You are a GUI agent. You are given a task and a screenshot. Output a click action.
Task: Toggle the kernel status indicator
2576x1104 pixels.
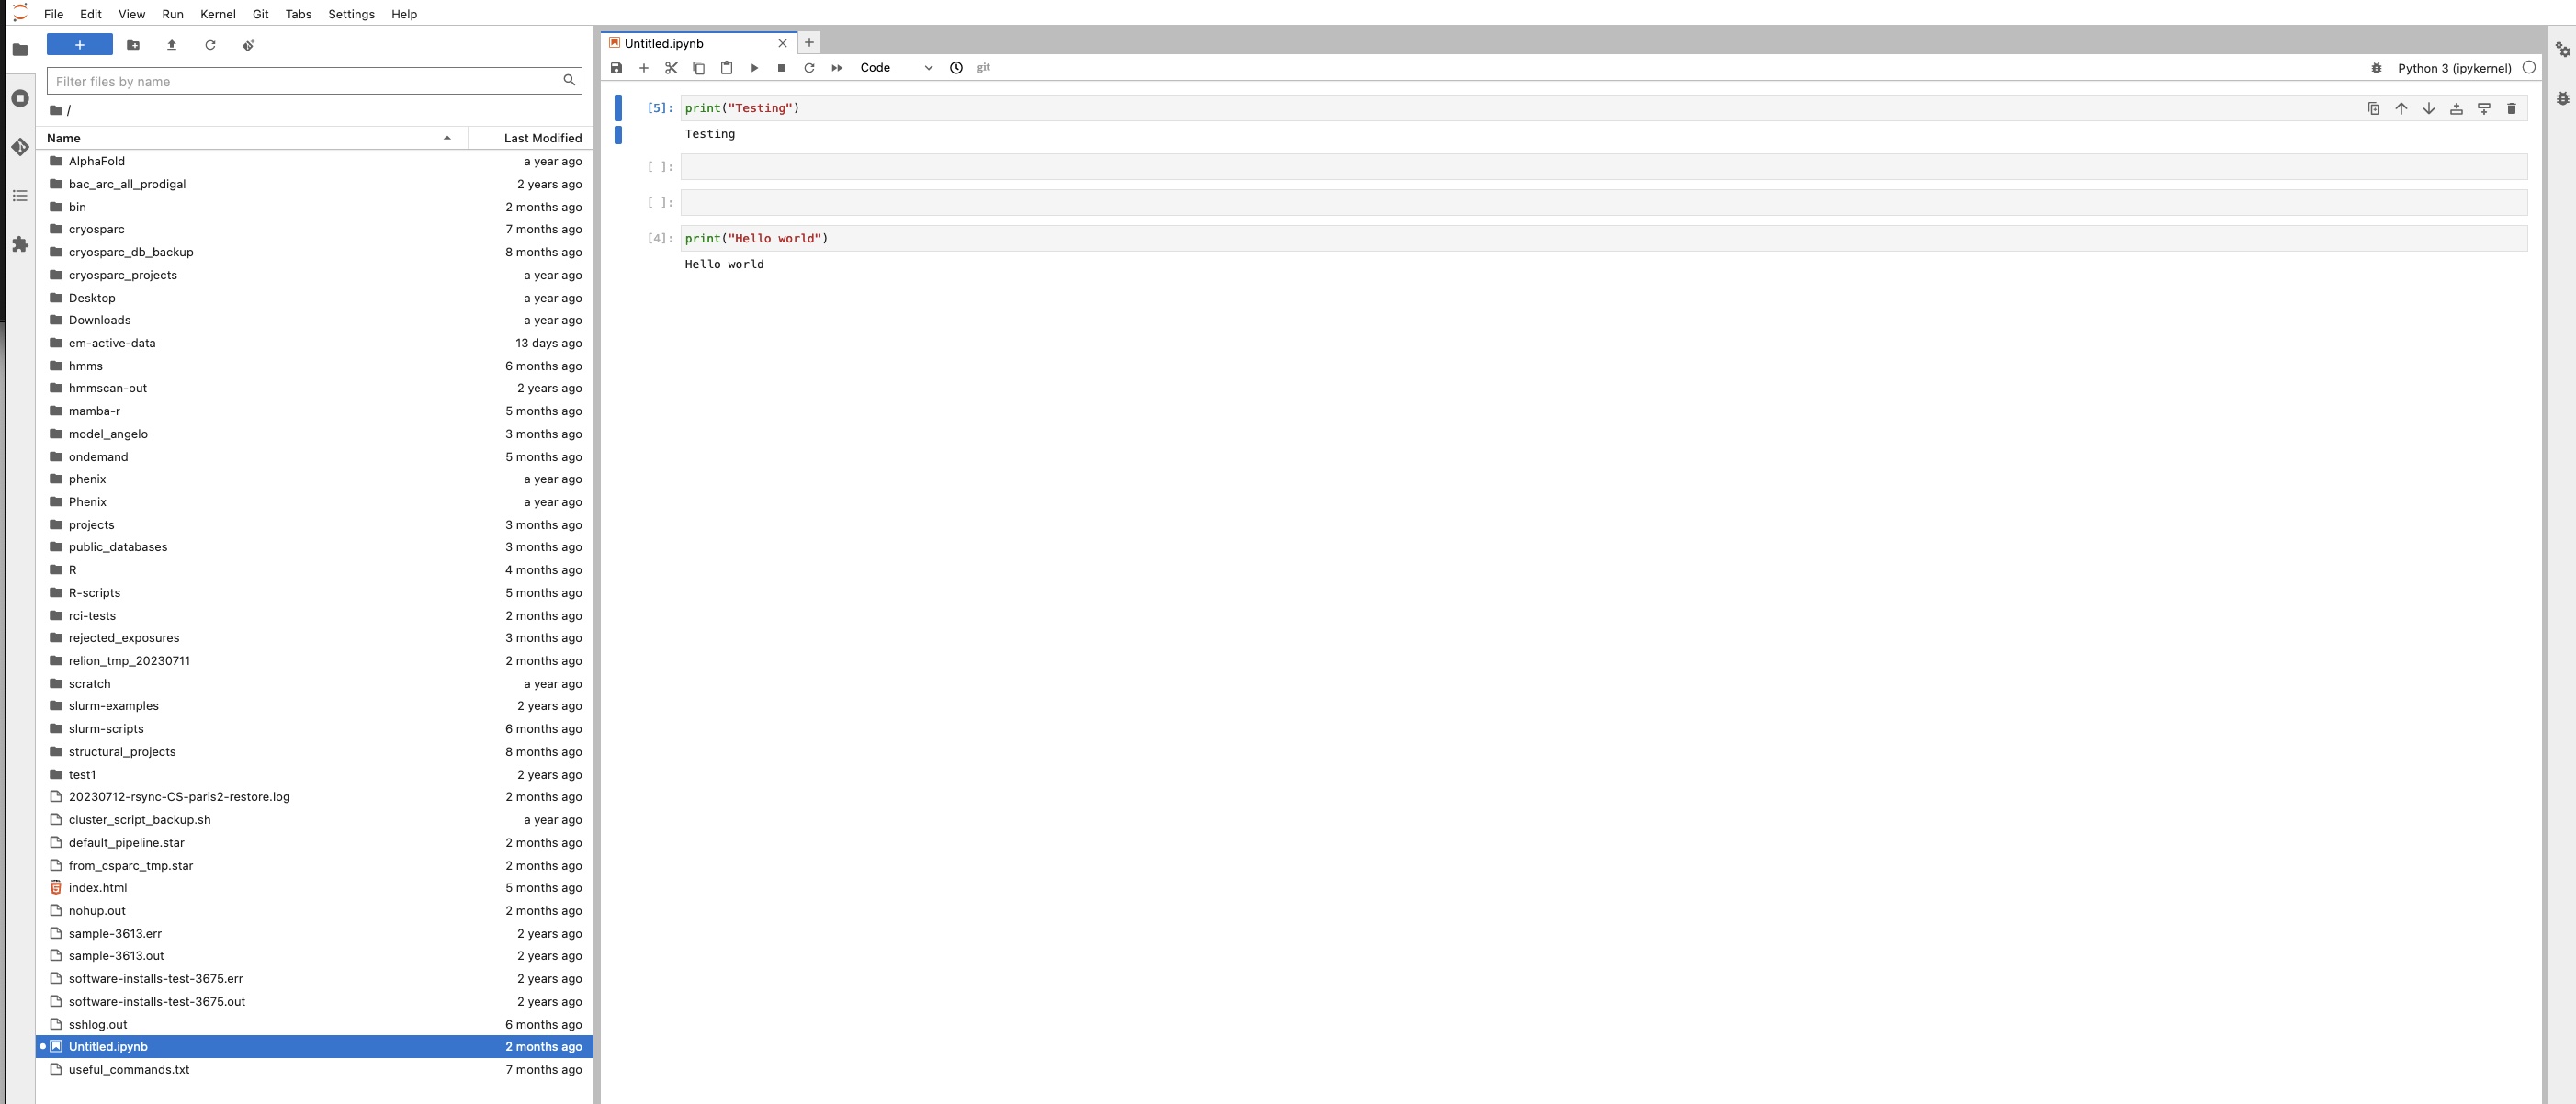2528,67
